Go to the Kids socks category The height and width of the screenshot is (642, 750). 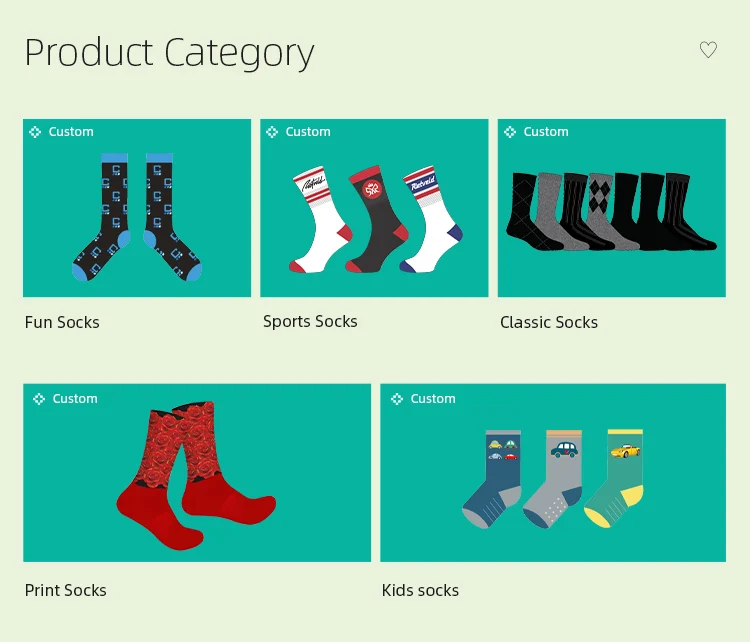[x=420, y=590]
